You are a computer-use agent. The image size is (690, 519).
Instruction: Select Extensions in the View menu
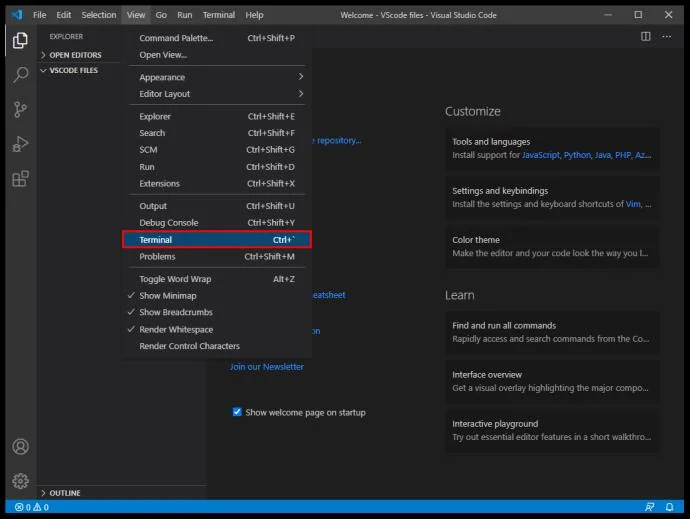point(217,184)
